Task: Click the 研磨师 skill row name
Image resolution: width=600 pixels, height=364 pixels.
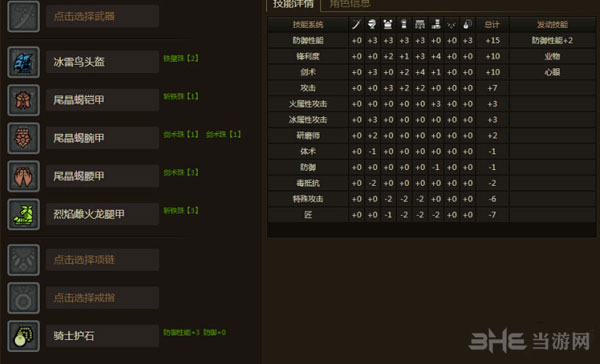Action: [308, 135]
